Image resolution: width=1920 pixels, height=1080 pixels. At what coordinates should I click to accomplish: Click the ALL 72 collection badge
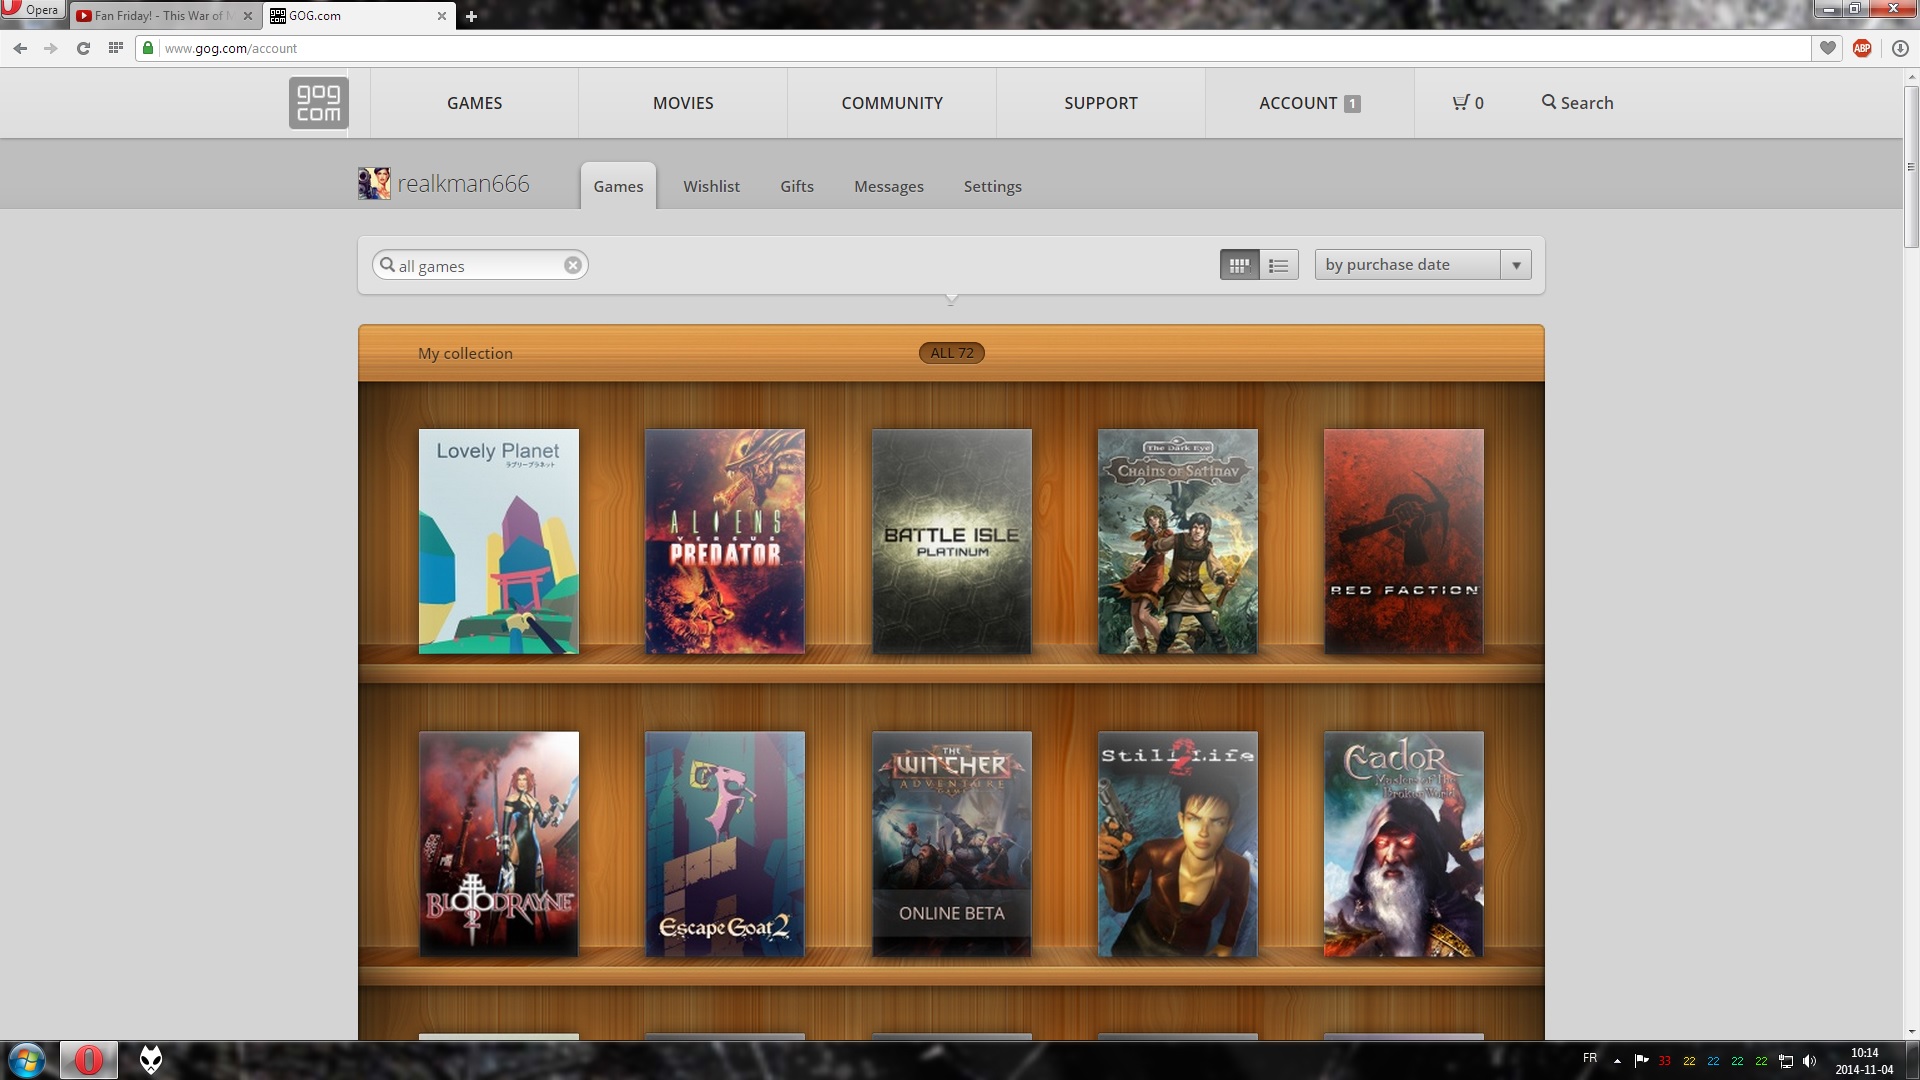pyautogui.click(x=952, y=353)
